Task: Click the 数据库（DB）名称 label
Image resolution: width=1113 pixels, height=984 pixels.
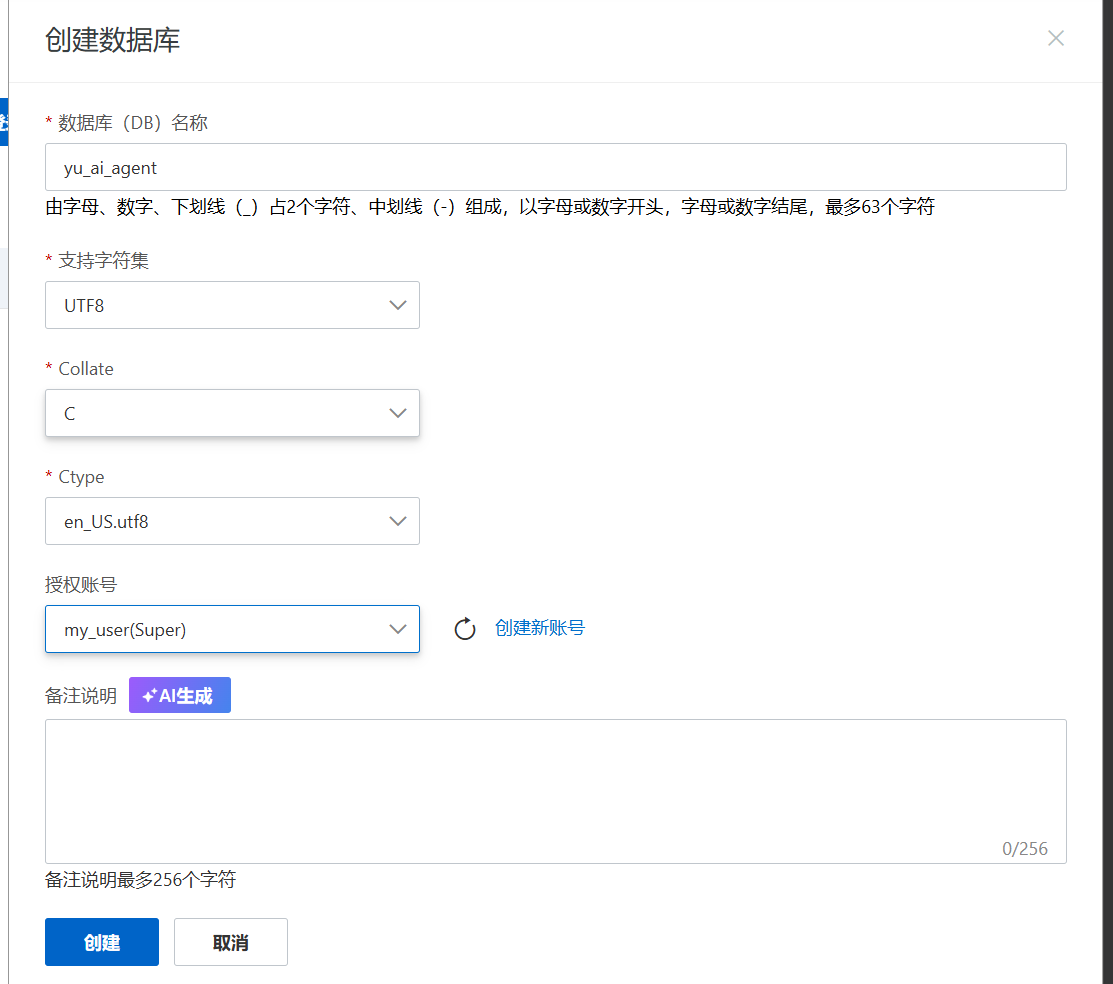Action: click(x=133, y=123)
